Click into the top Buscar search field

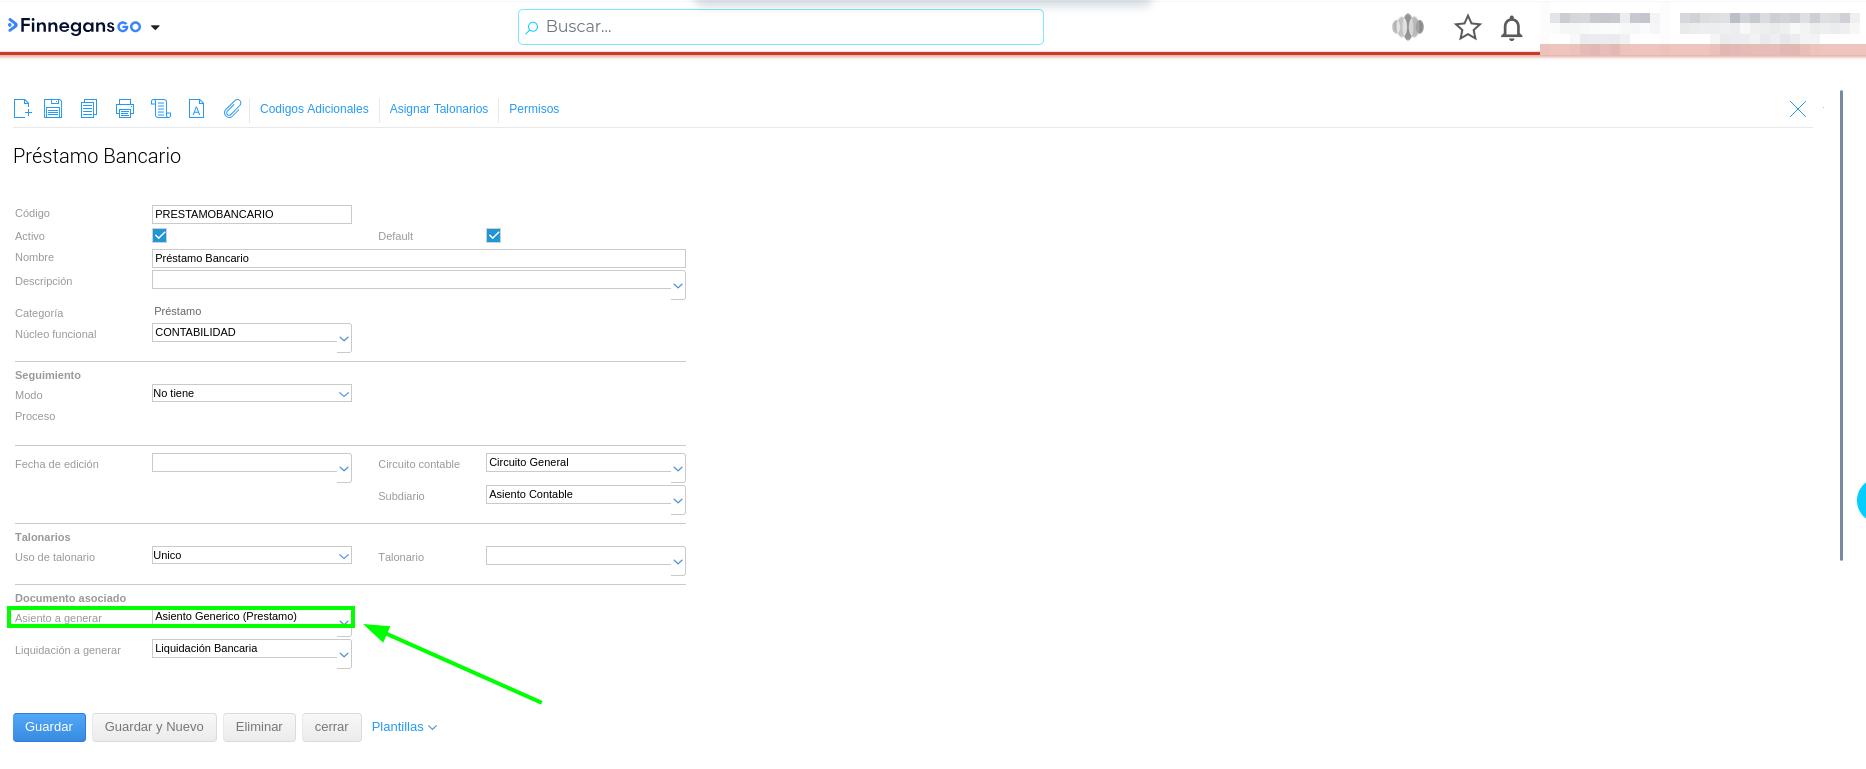pyautogui.click(x=780, y=27)
